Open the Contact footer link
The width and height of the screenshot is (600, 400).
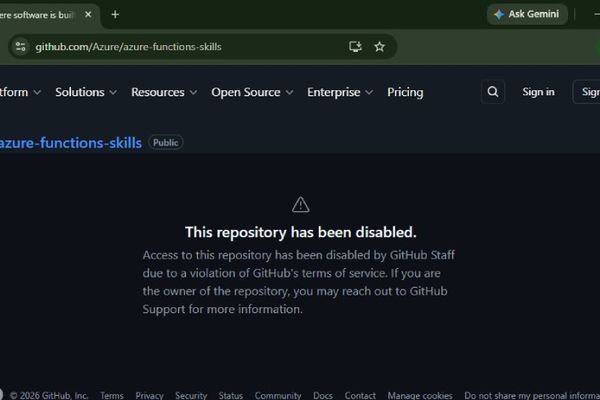(x=360, y=395)
